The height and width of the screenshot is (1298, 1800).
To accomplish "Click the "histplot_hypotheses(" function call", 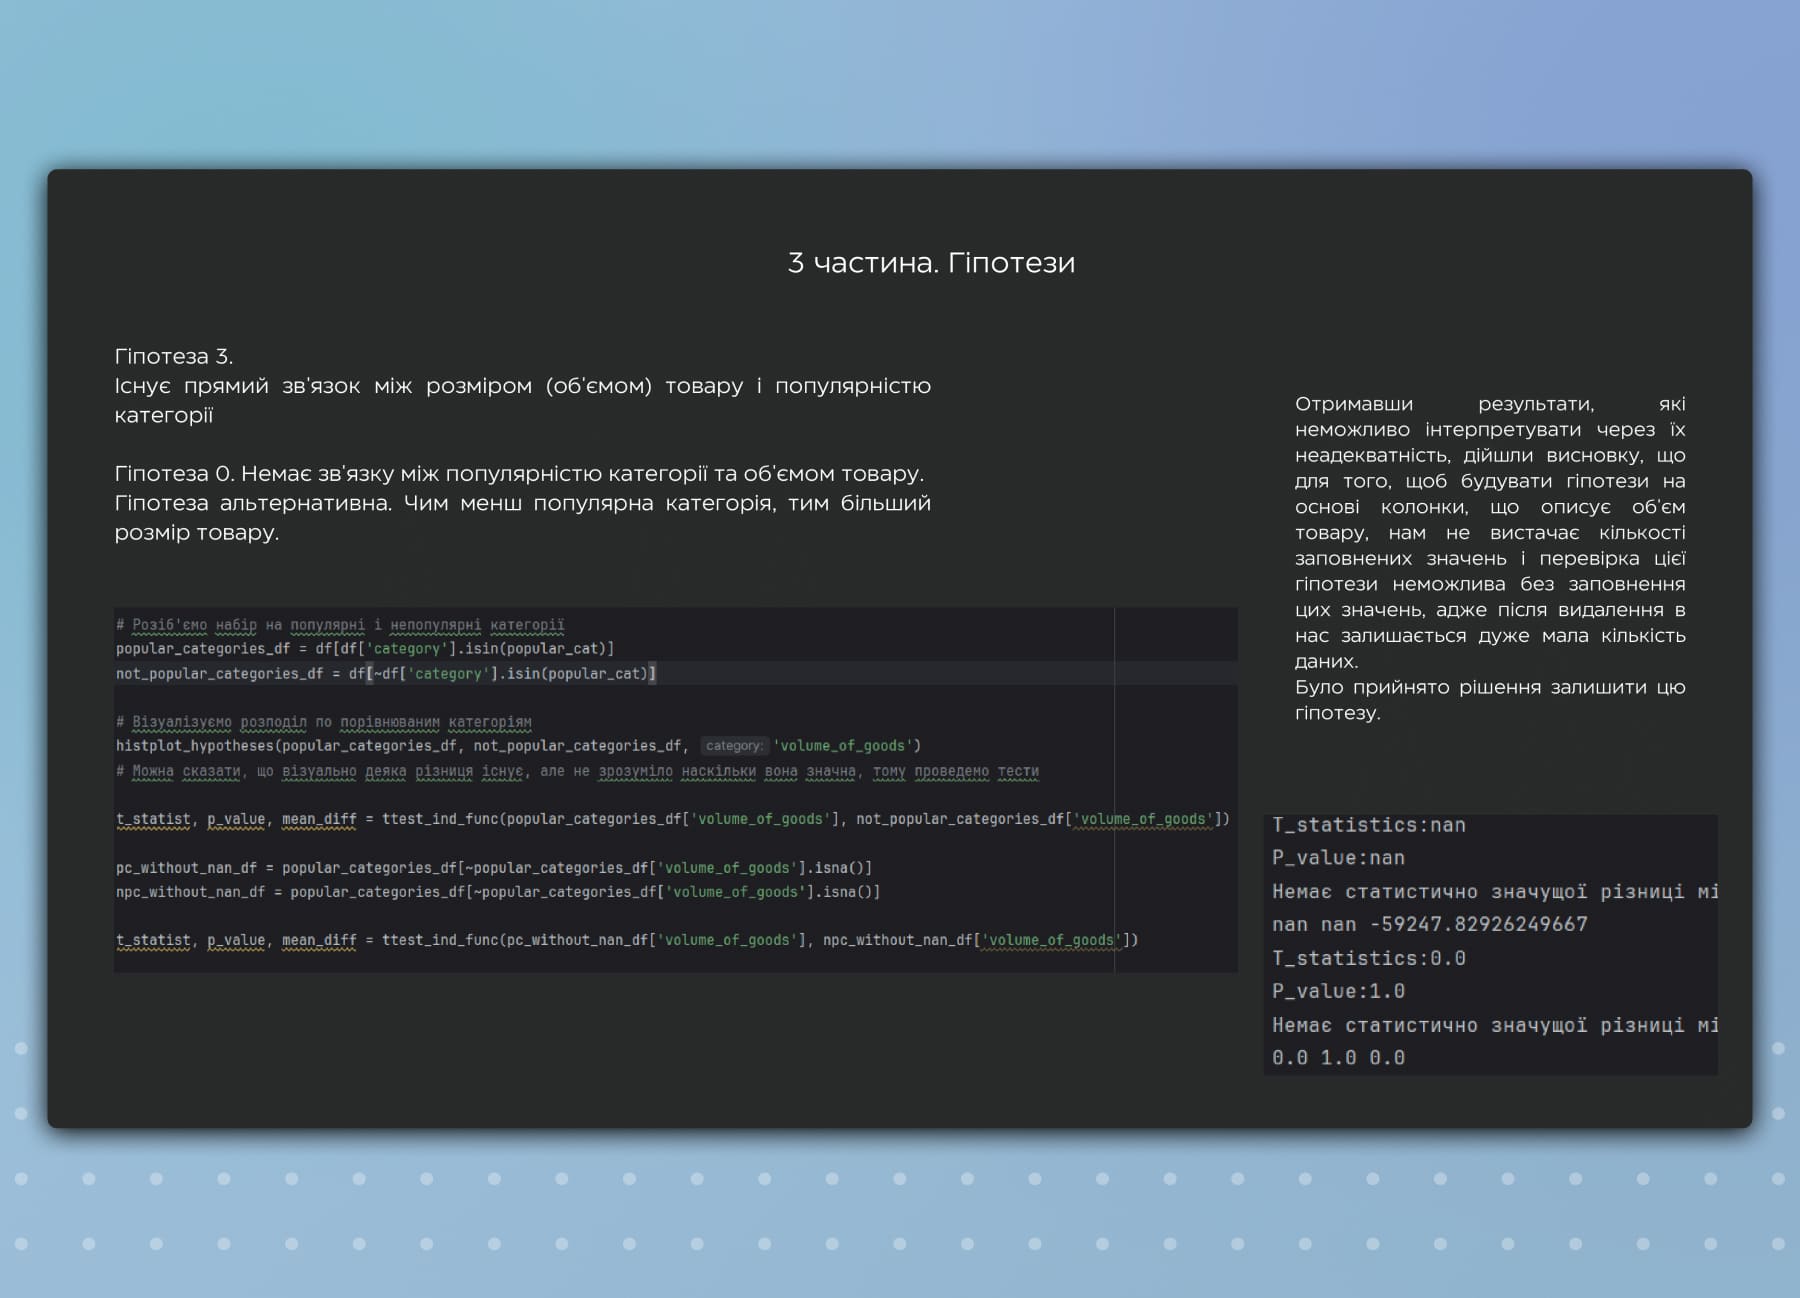I will click(x=518, y=746).
